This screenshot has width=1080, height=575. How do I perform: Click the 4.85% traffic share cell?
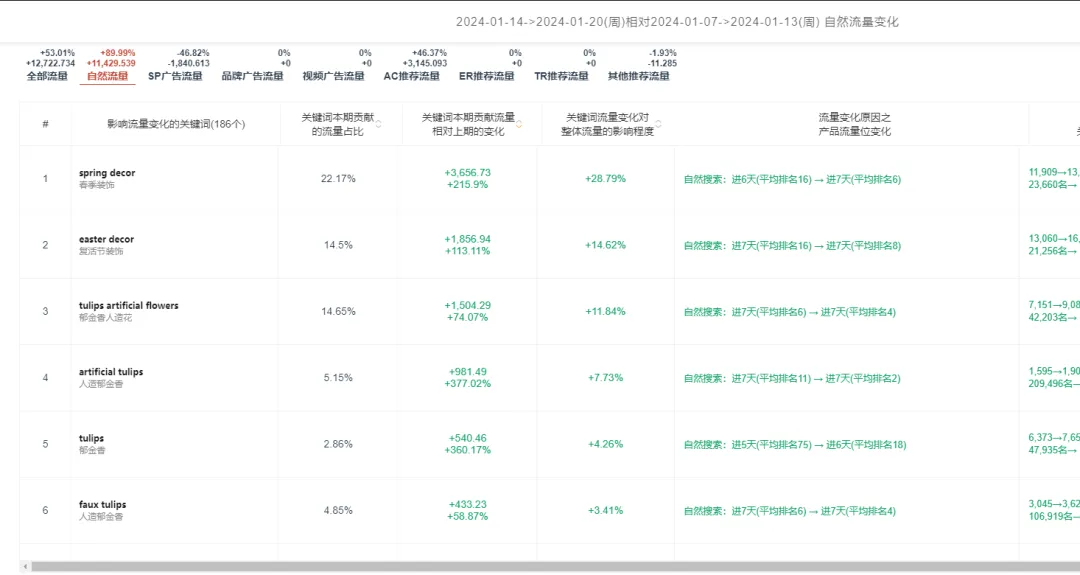tap(338, 510)
